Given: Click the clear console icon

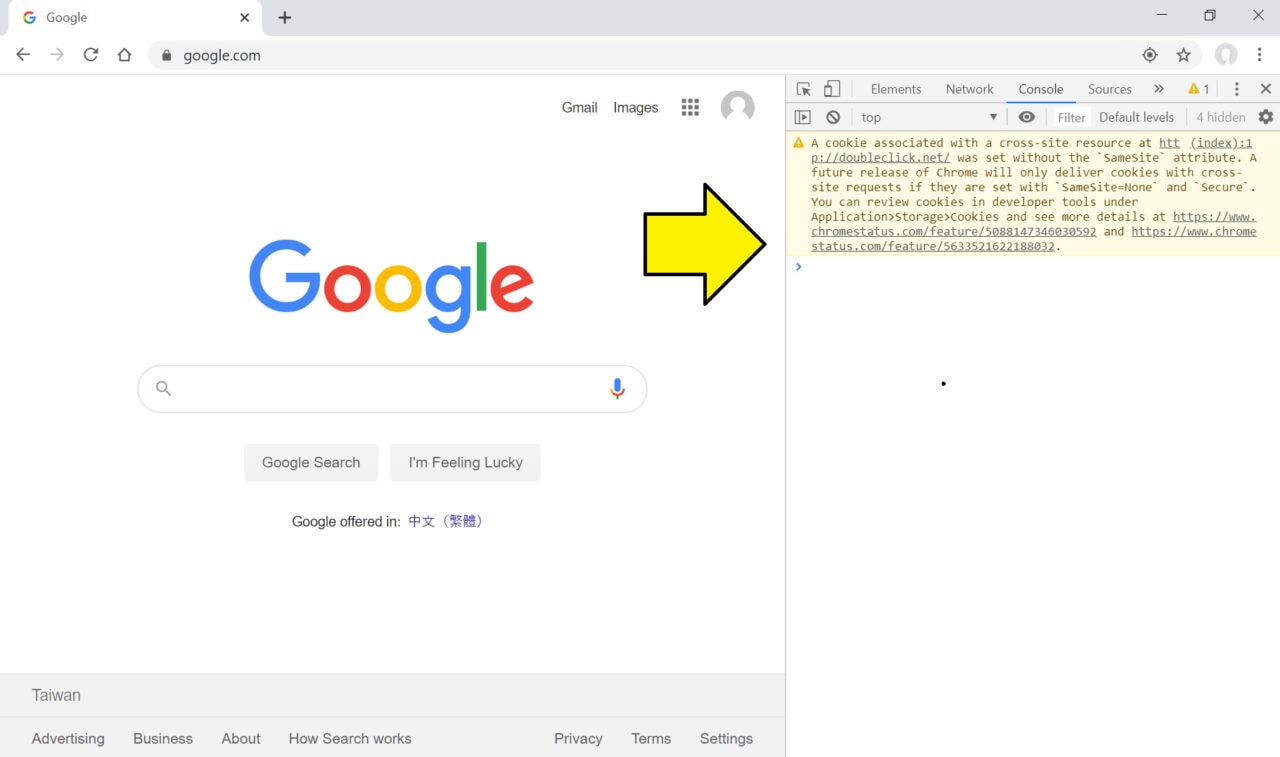Looking at the screenshot, I should [833, 117].
